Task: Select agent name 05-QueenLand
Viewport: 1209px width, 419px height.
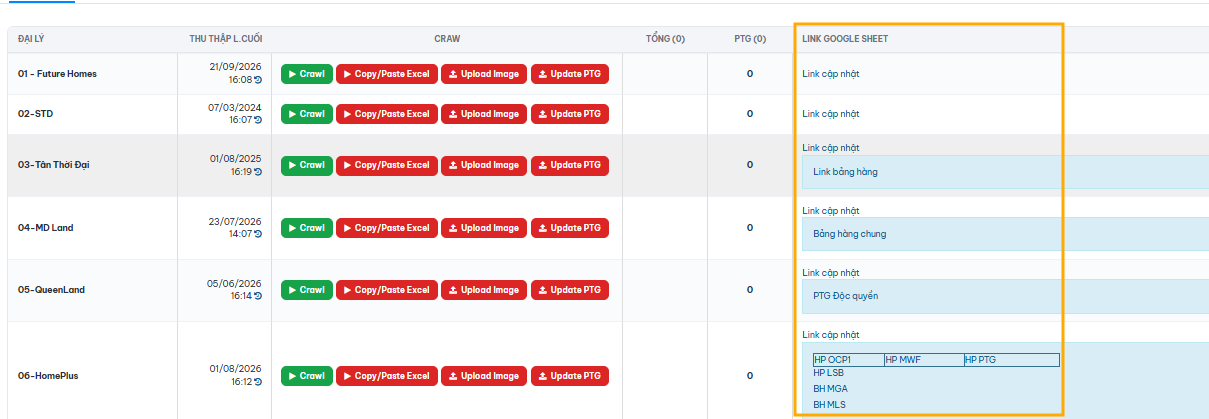Action: coord(51,290)
